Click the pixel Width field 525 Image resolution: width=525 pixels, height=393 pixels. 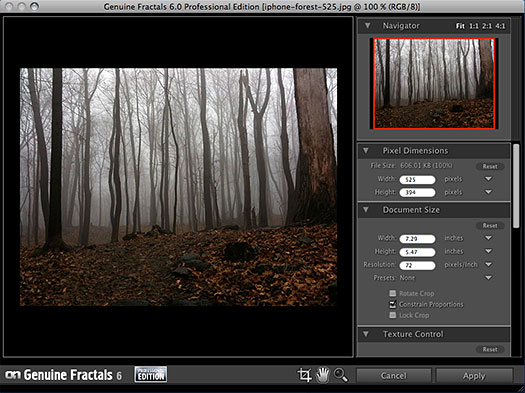pyautogui.click(x=417, y=180)
